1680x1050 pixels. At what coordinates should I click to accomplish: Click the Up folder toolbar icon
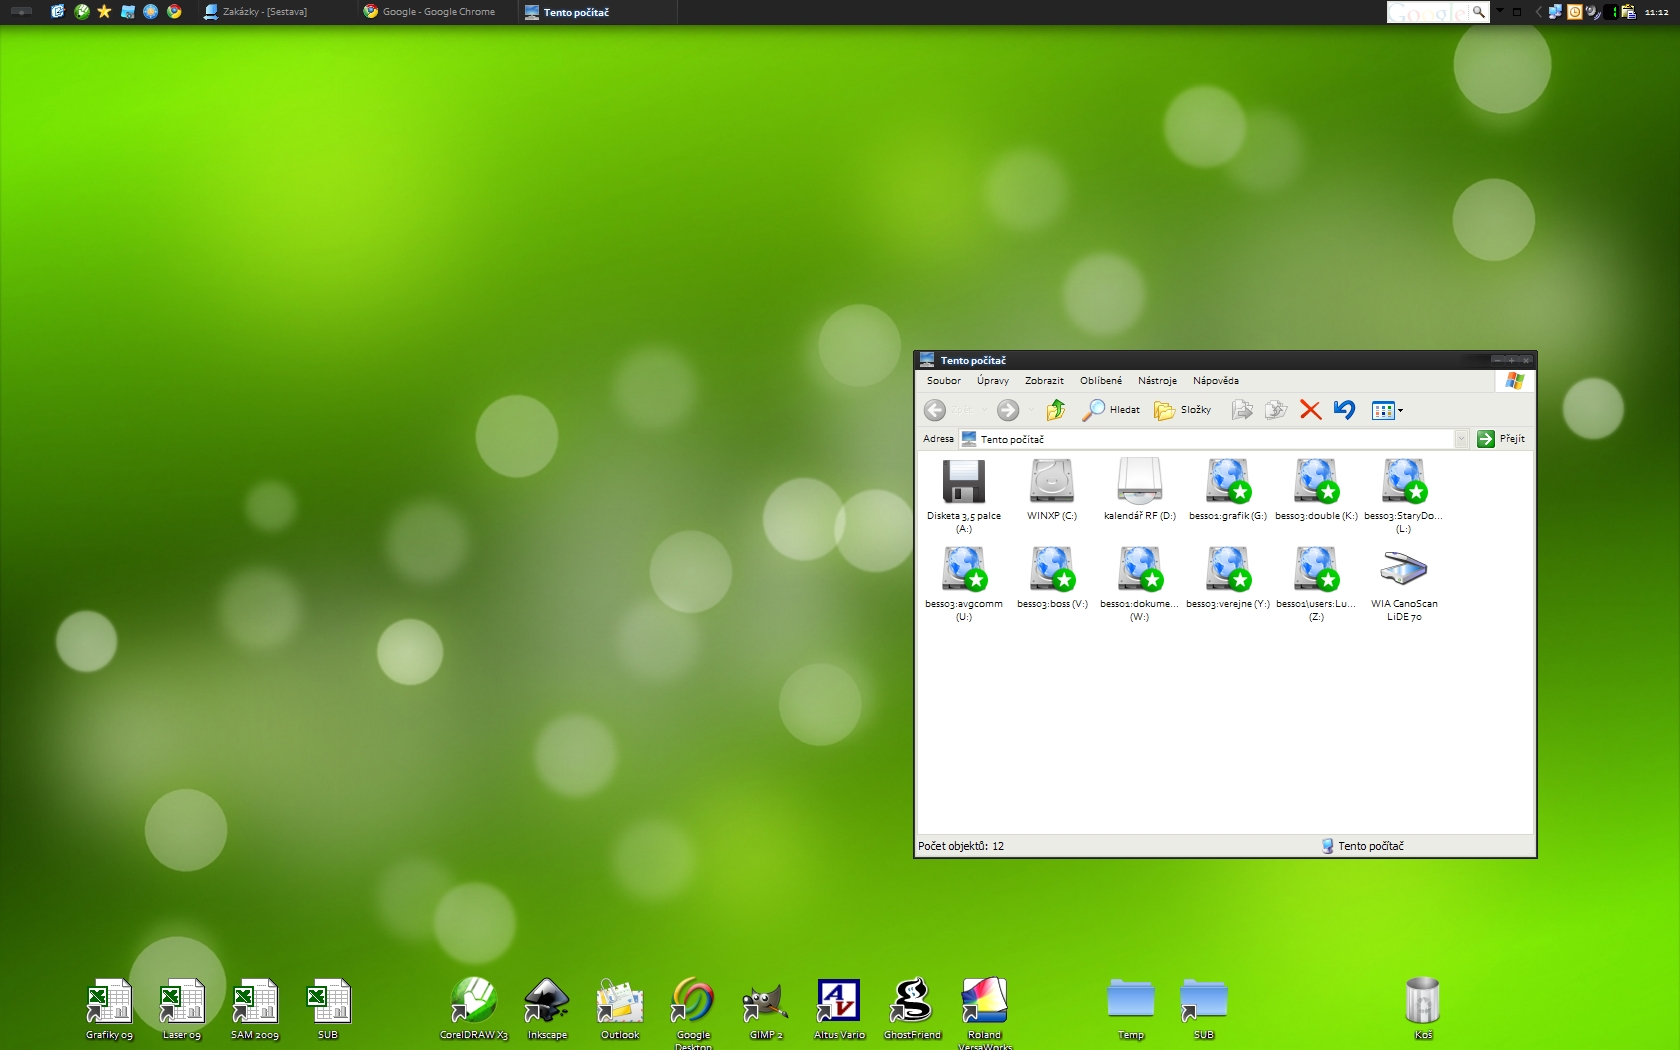(1056, 410)
